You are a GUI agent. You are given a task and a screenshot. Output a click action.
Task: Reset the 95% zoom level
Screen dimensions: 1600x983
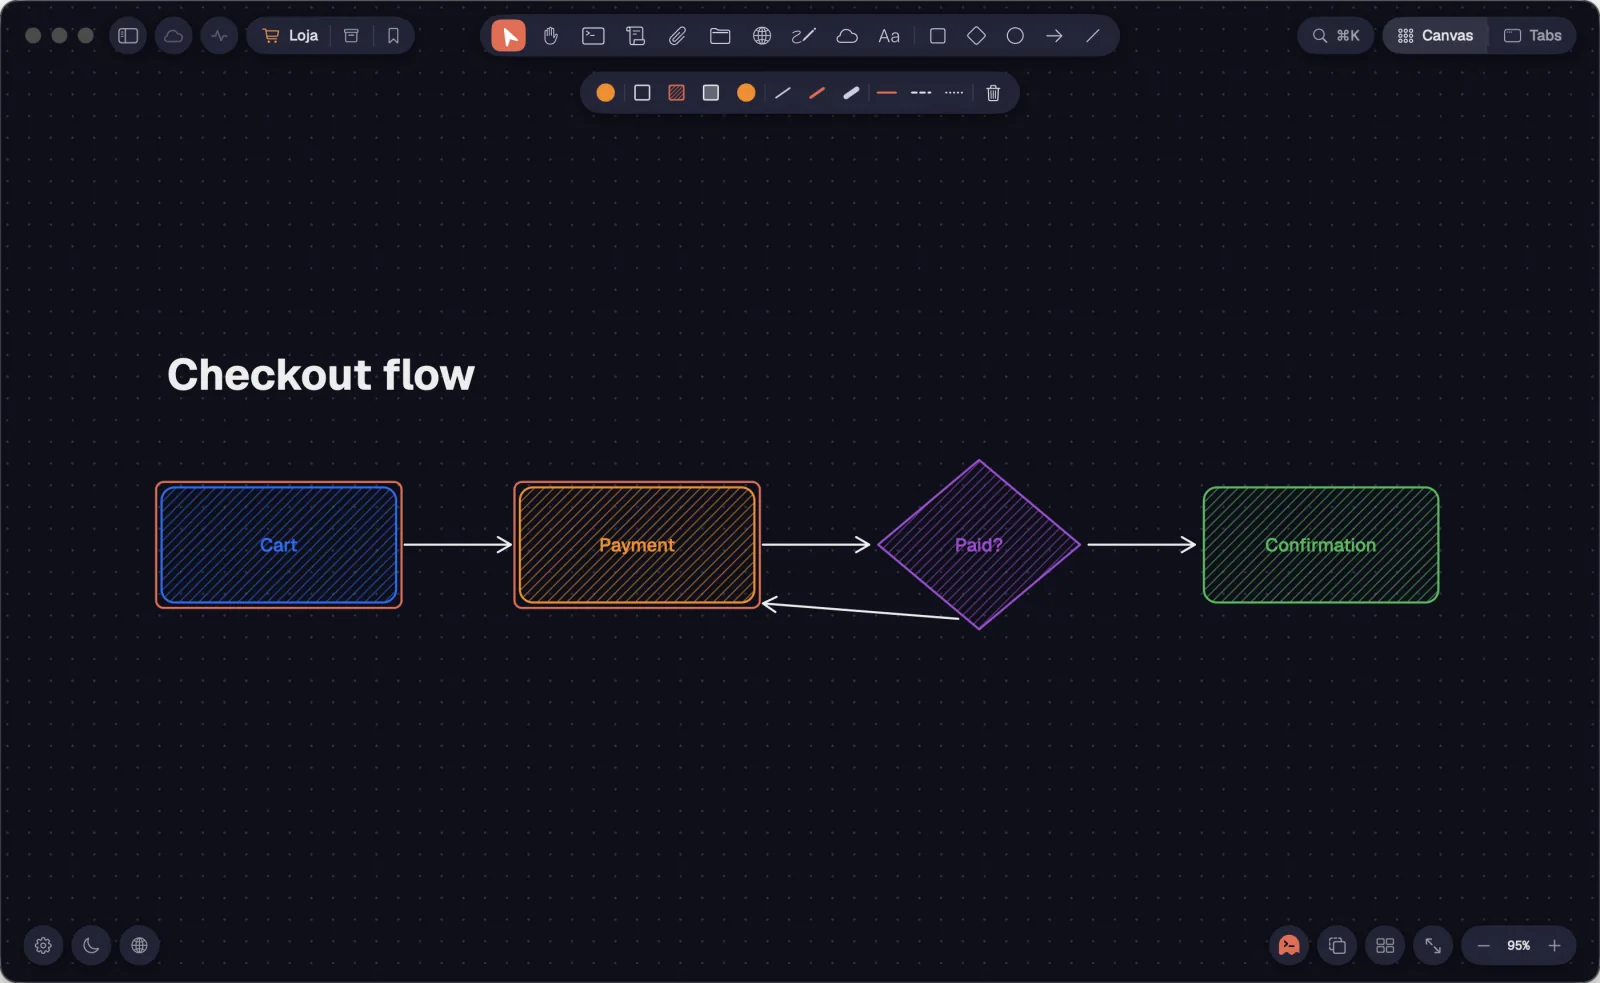click(x=1518, y=945)
